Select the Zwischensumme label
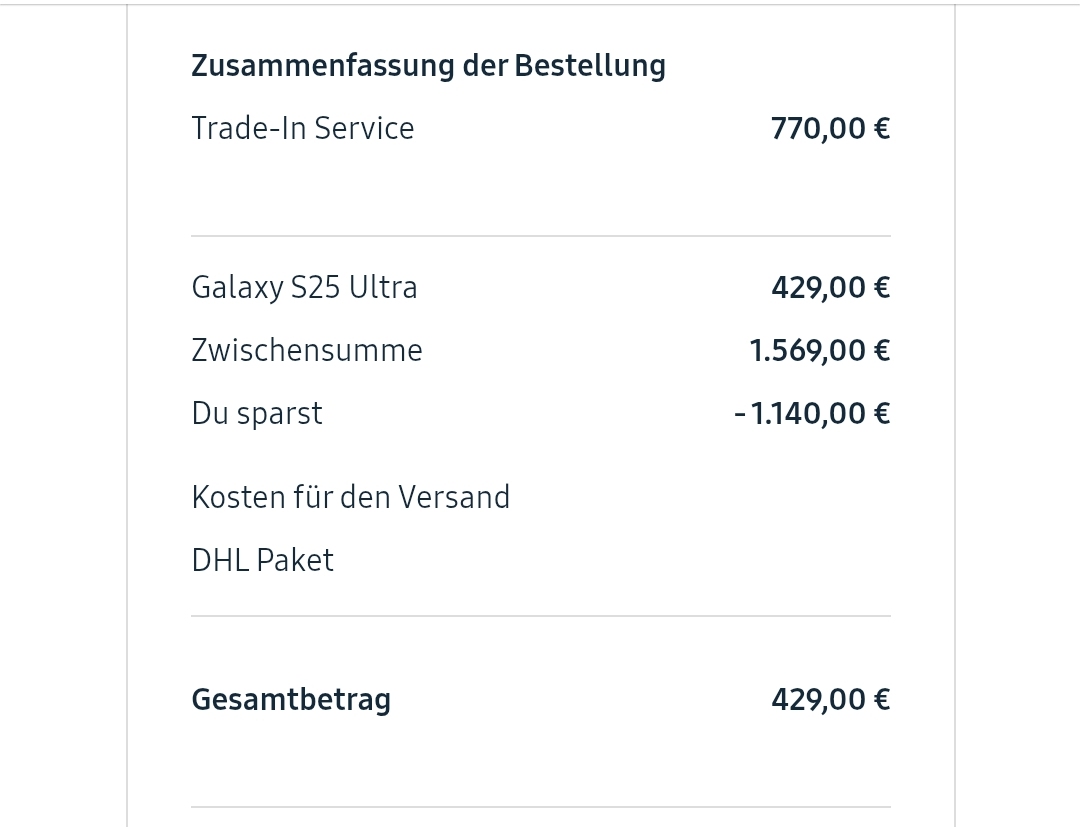Screen dimensions: 1080x827 point(307,351)
